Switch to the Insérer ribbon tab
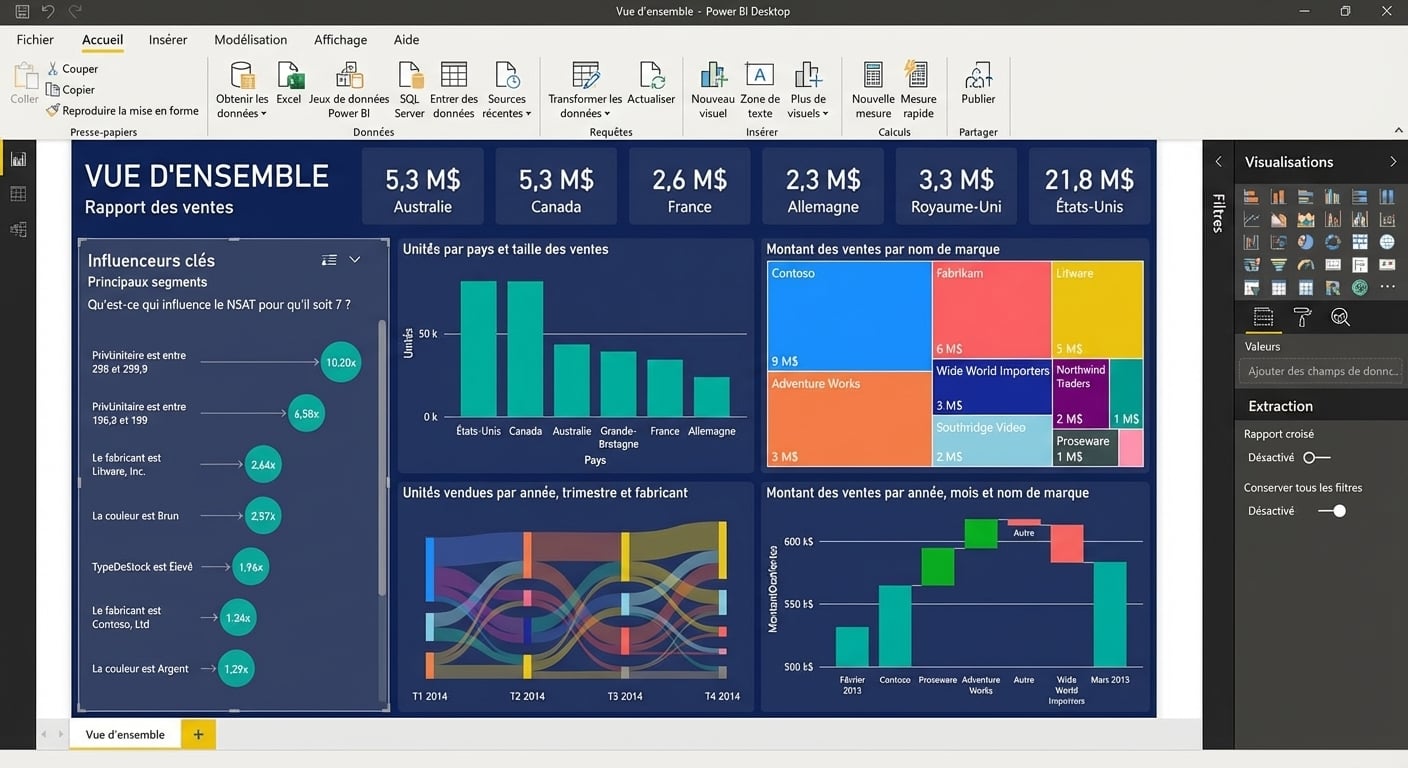The width and height of the screenshot is (1408, 768). [x=168, y=40]
